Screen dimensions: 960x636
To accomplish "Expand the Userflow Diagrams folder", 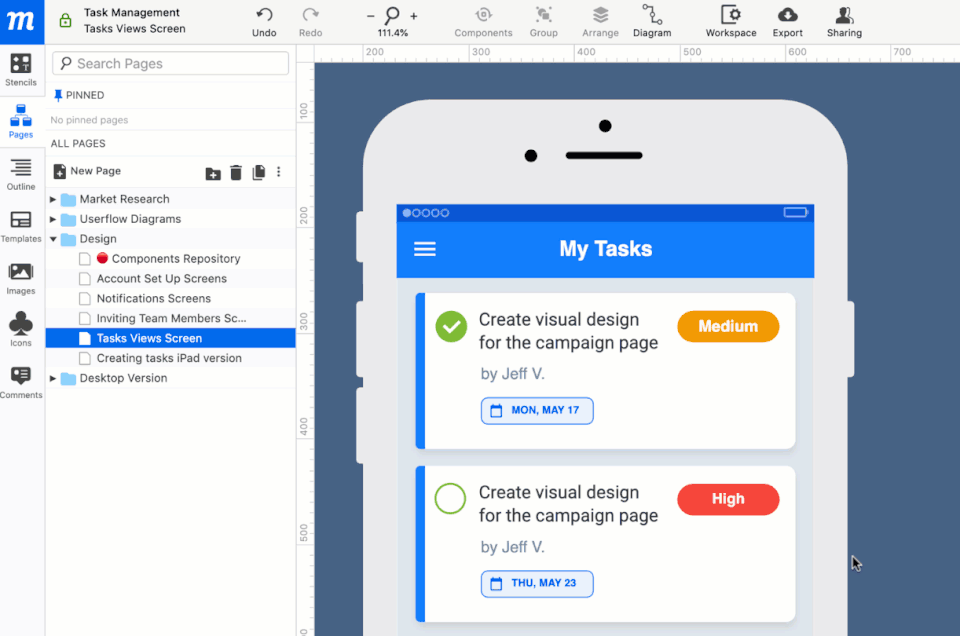I will [53, 219].
